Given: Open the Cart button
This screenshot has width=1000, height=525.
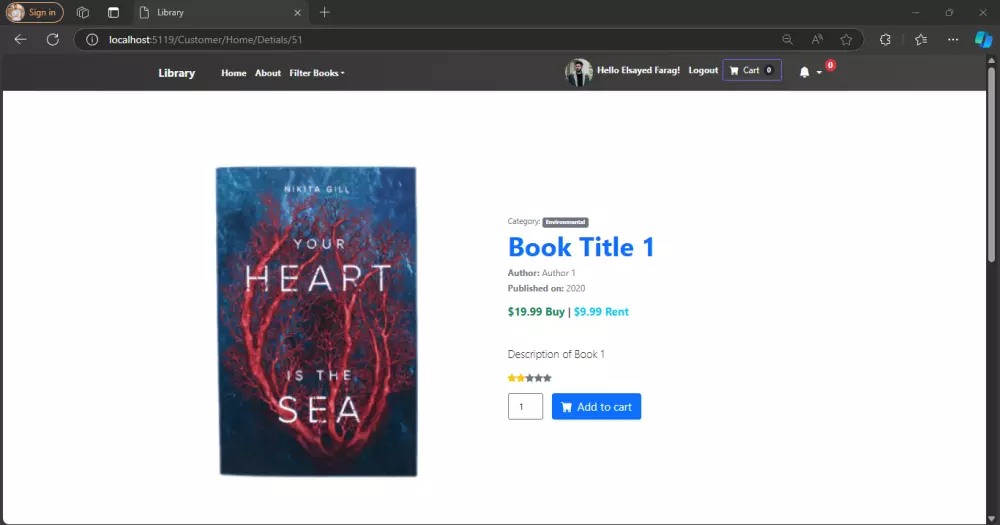Looking at the screenshot, I should 752,70.
